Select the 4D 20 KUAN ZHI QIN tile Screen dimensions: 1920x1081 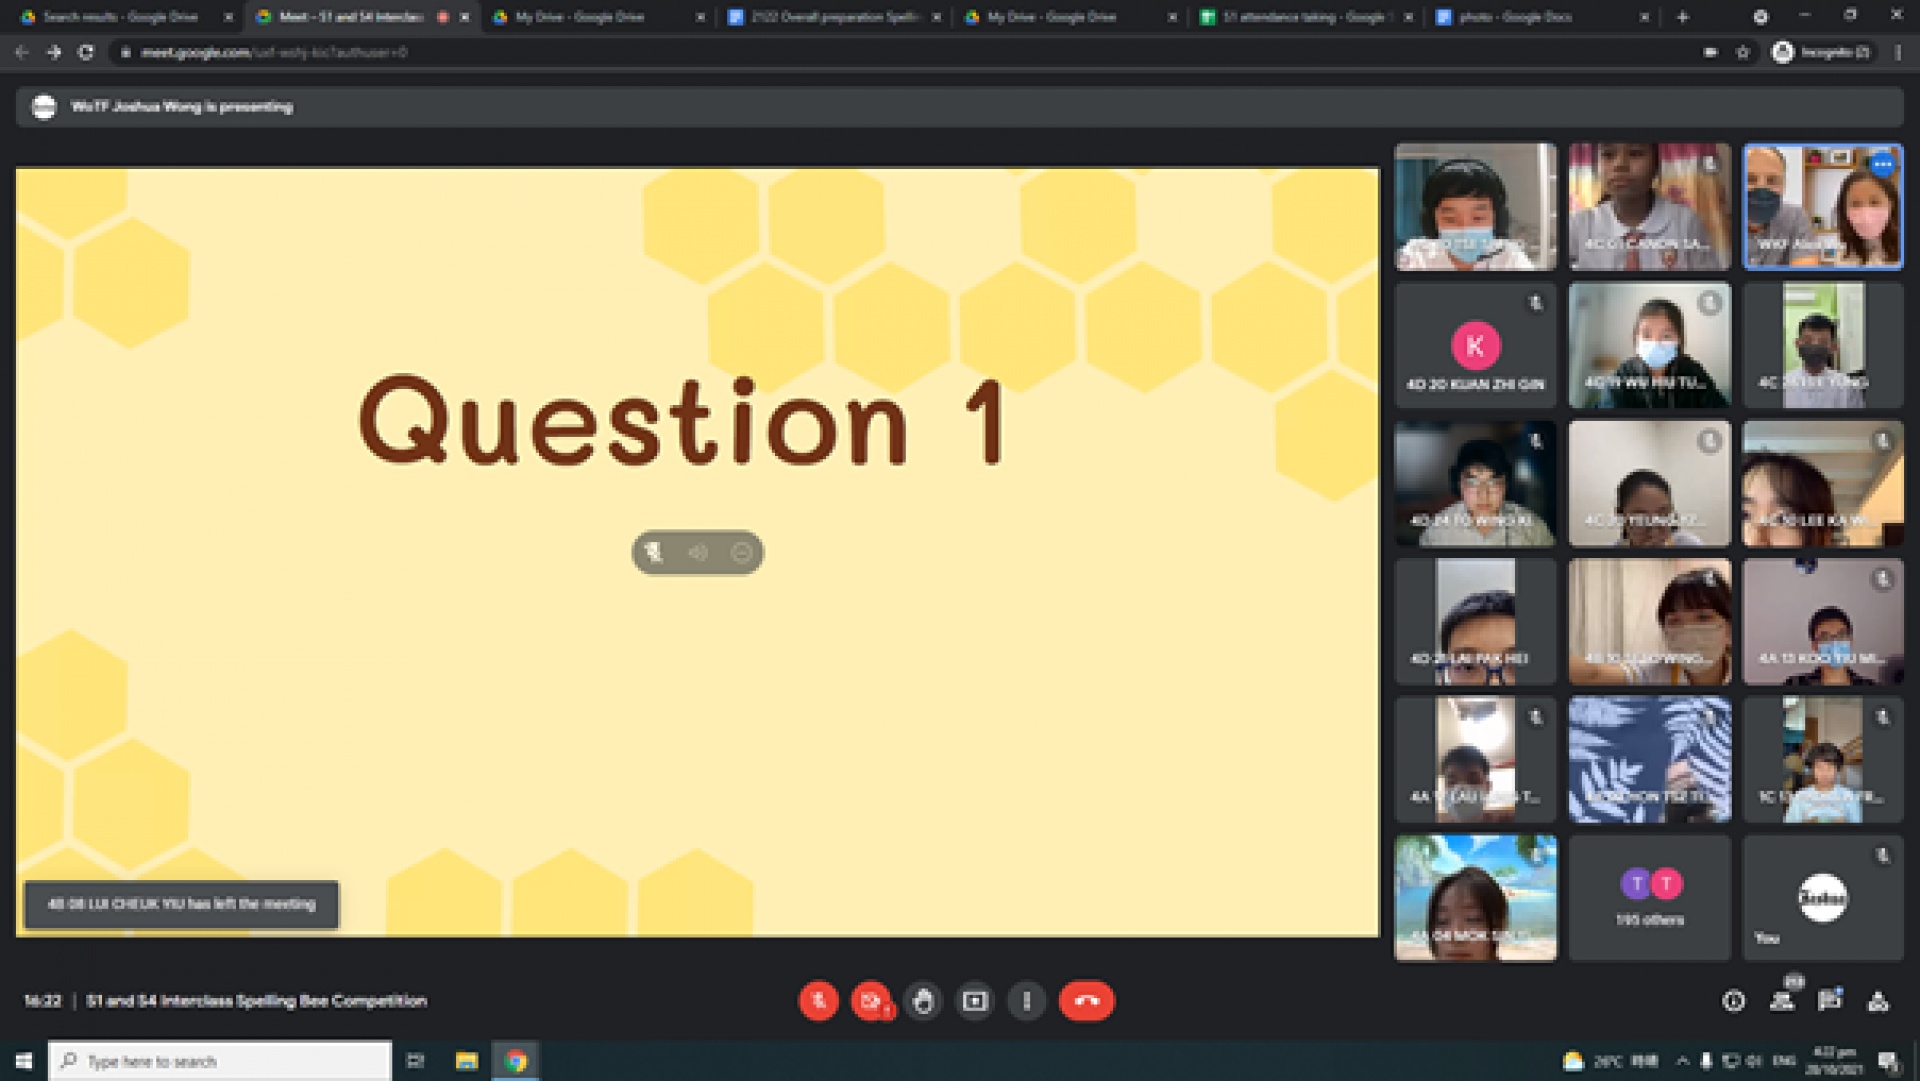1475,345
